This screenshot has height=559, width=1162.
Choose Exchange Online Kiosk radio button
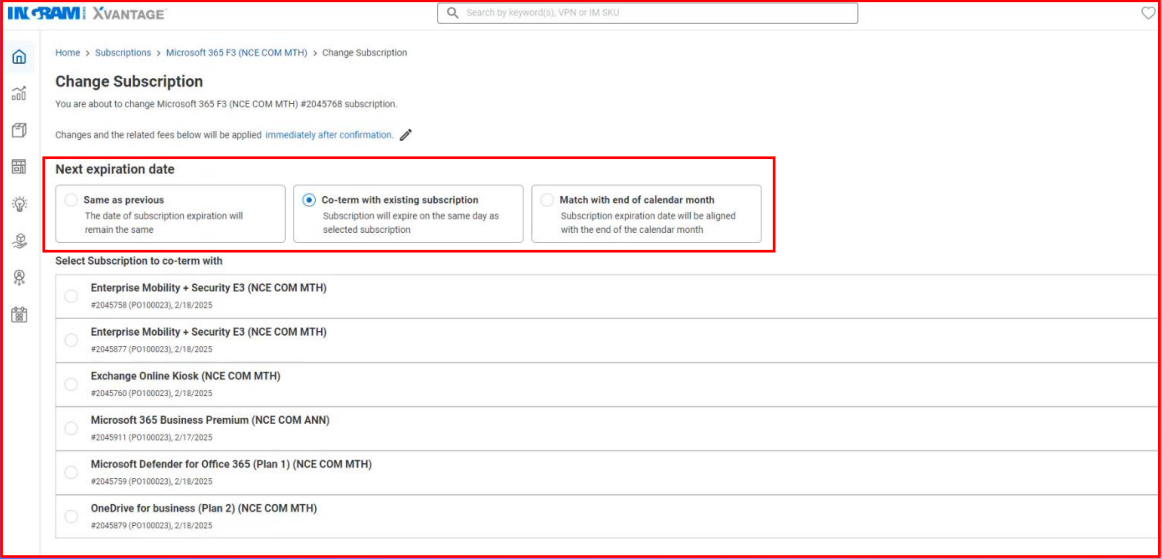point(71,384)
